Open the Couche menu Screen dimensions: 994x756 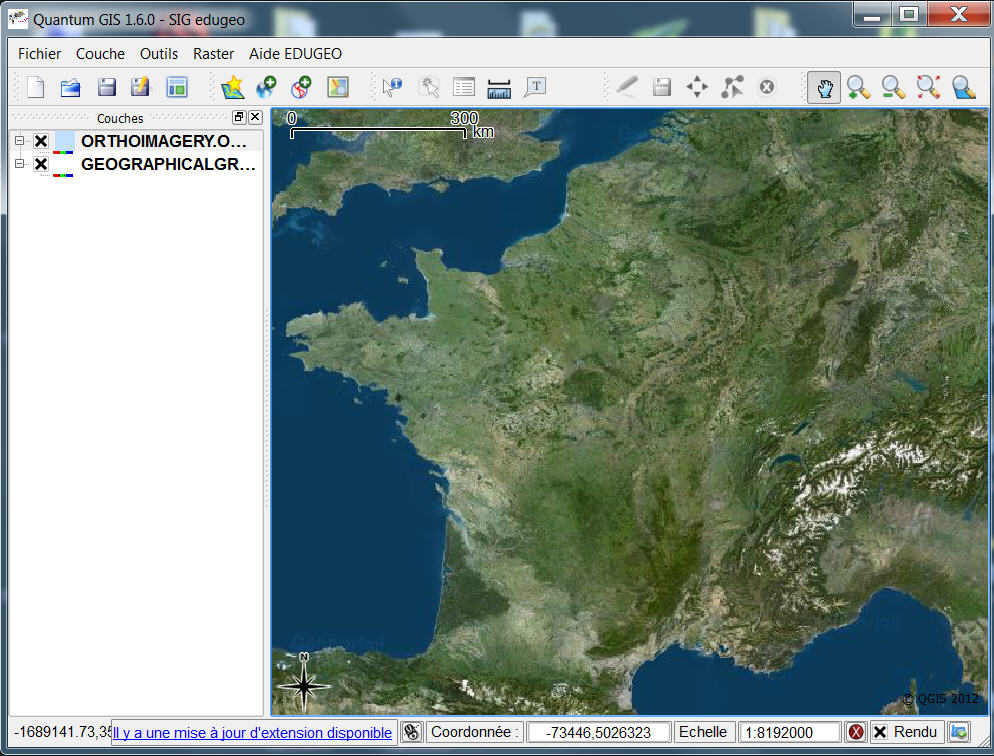100,54
